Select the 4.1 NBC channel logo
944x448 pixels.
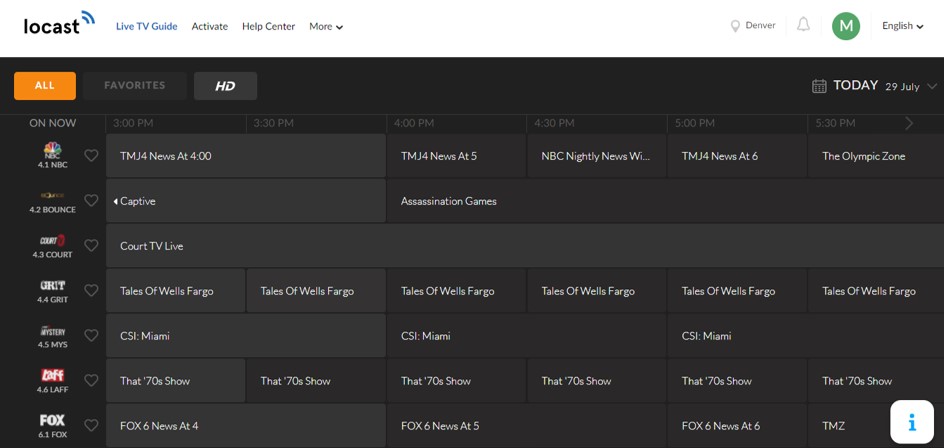pos(52,151)
